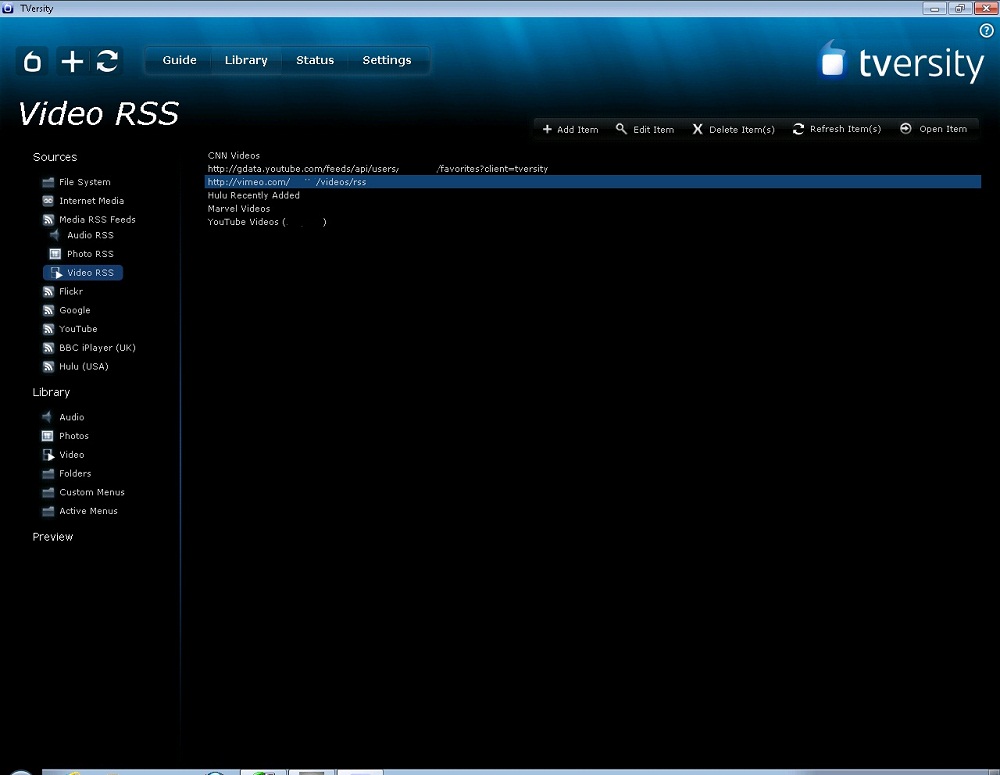Screen dimensions: 1000x775
Task: Click the refresh library arrows icon
Action: tap(107, 61)
